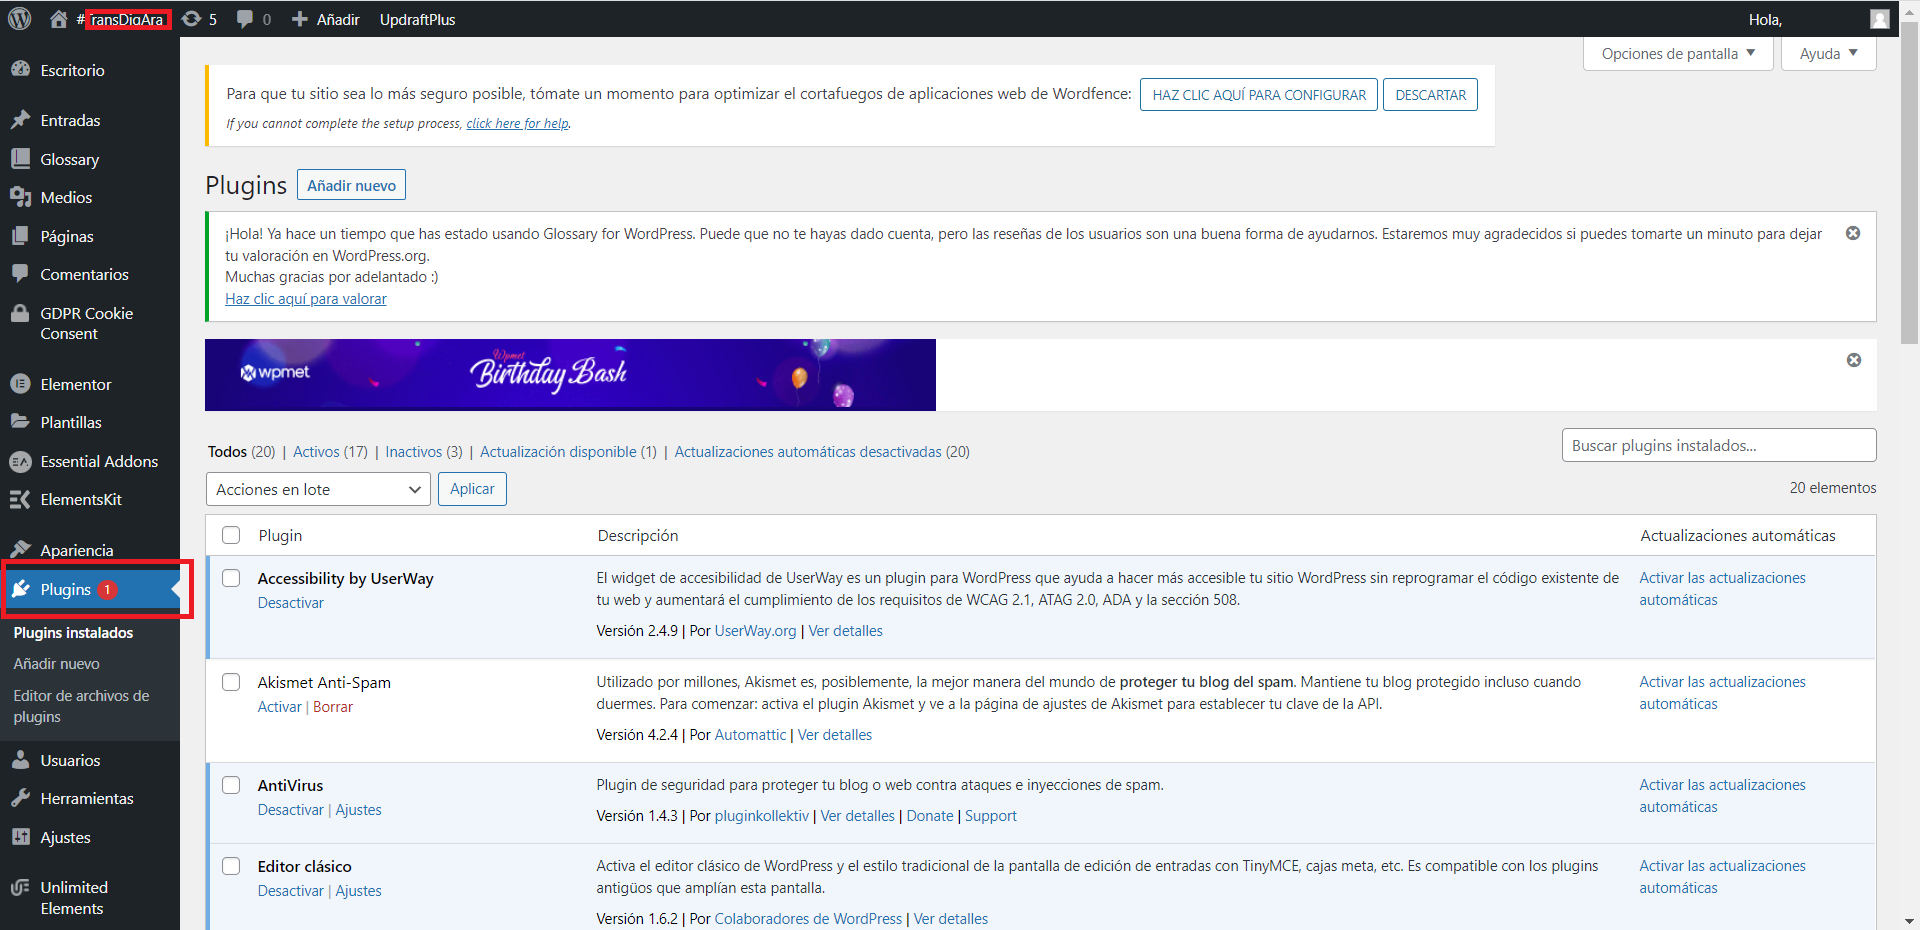Click HAZ CLIC AQUÍ PARA CONFIGURAR button
Viewport: 1920px width, 930px height.
(x=1259, y=95)
